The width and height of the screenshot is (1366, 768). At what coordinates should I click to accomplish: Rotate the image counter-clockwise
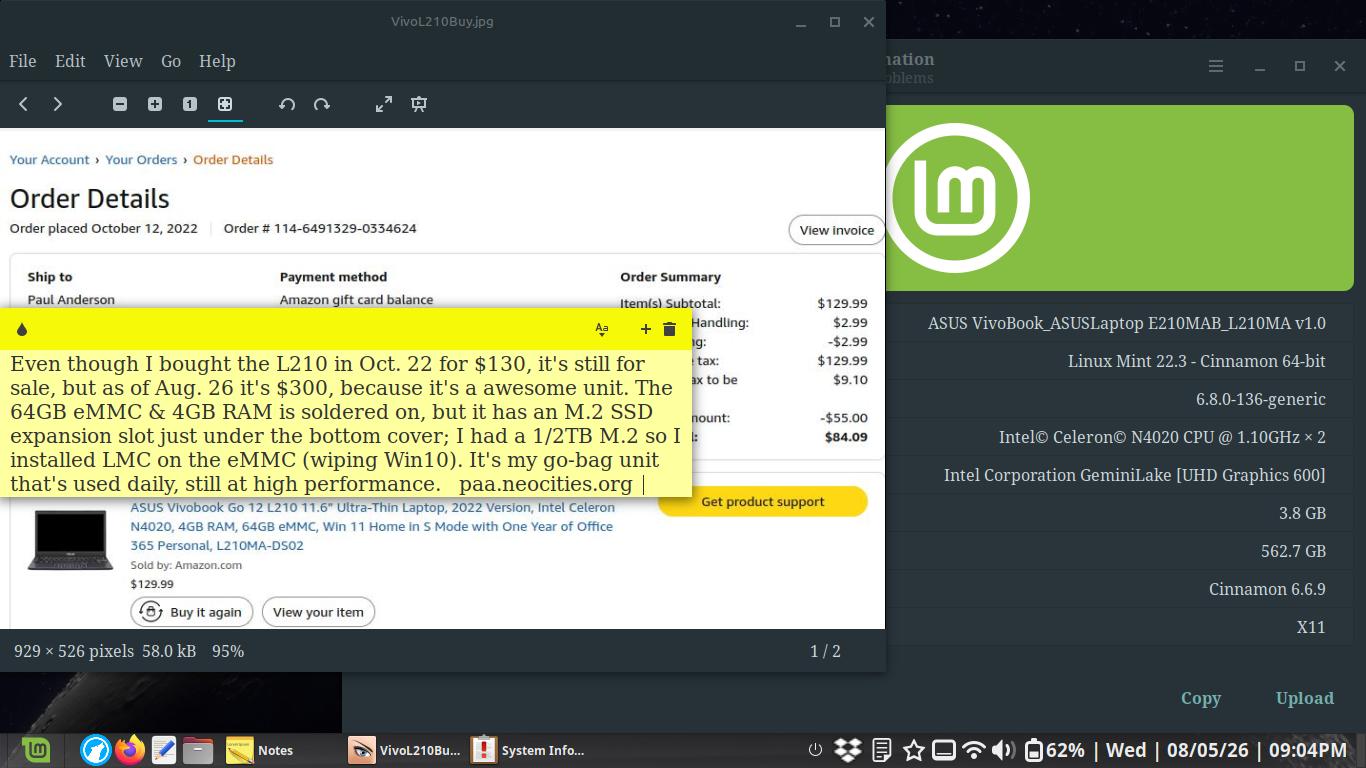tap(287, 104)
